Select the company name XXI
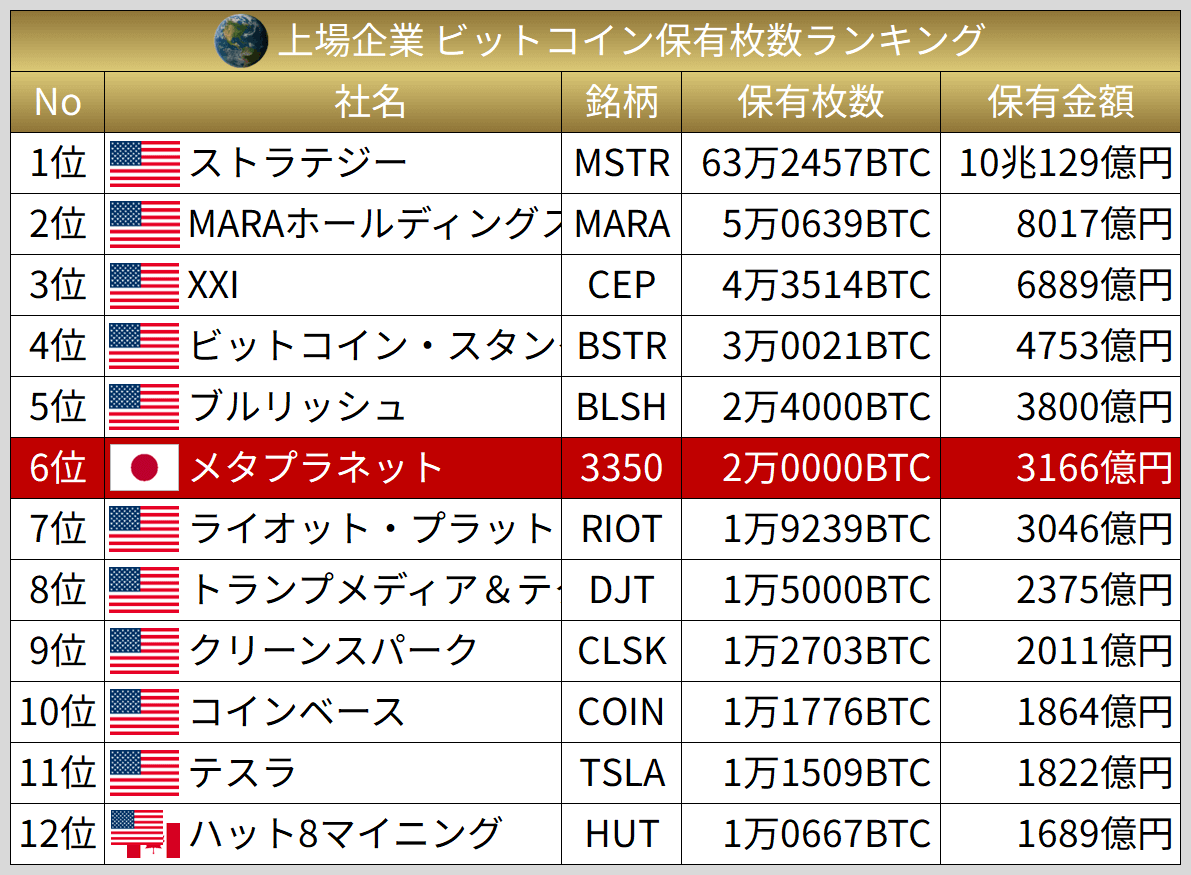Screen dimensions: 1191x875 [213, 286]
